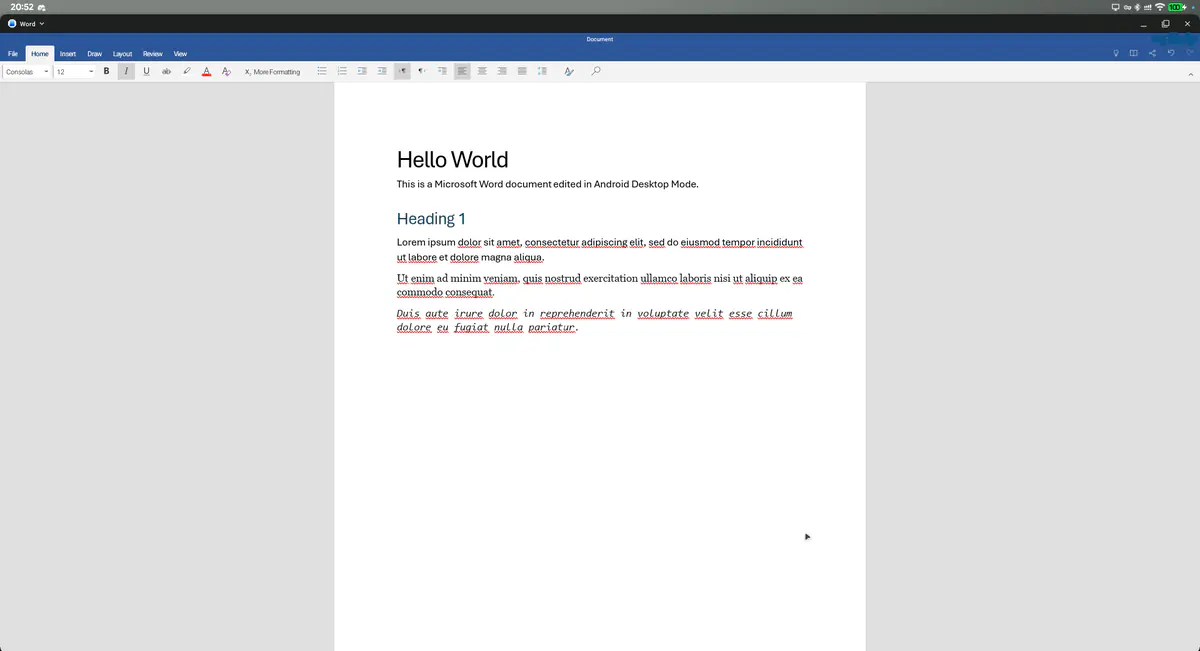Toggle Bold formatting
The image size is (1200, 651).
[106, 72]
